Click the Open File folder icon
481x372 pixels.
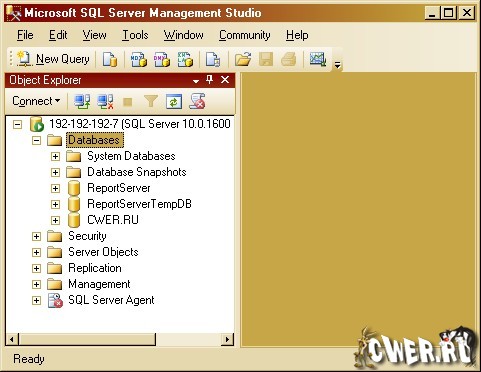243,59
